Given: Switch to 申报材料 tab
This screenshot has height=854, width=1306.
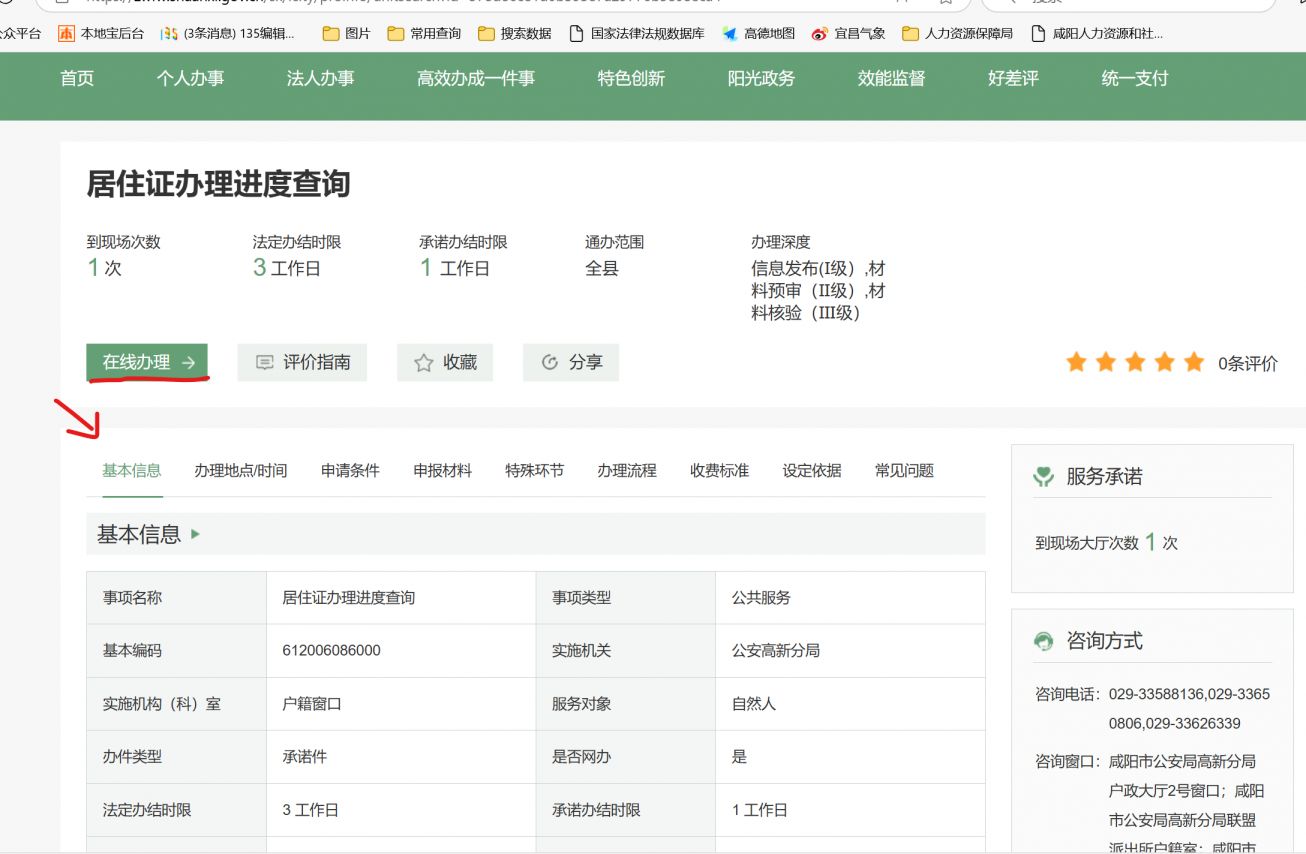Looking at the screenshot, I should (x=442, y=470).
